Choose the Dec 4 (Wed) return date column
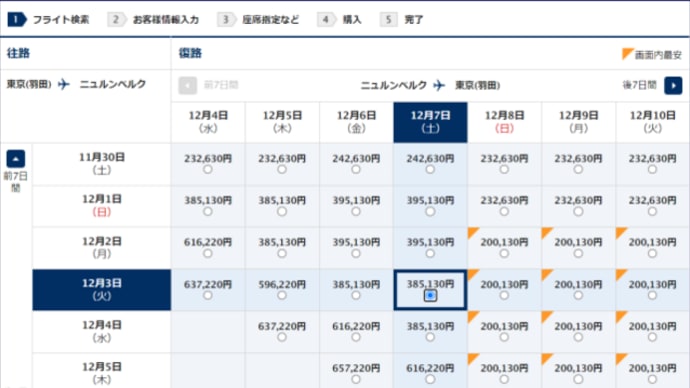The width and height of the screenshot is (690, 388). point(208,122)
